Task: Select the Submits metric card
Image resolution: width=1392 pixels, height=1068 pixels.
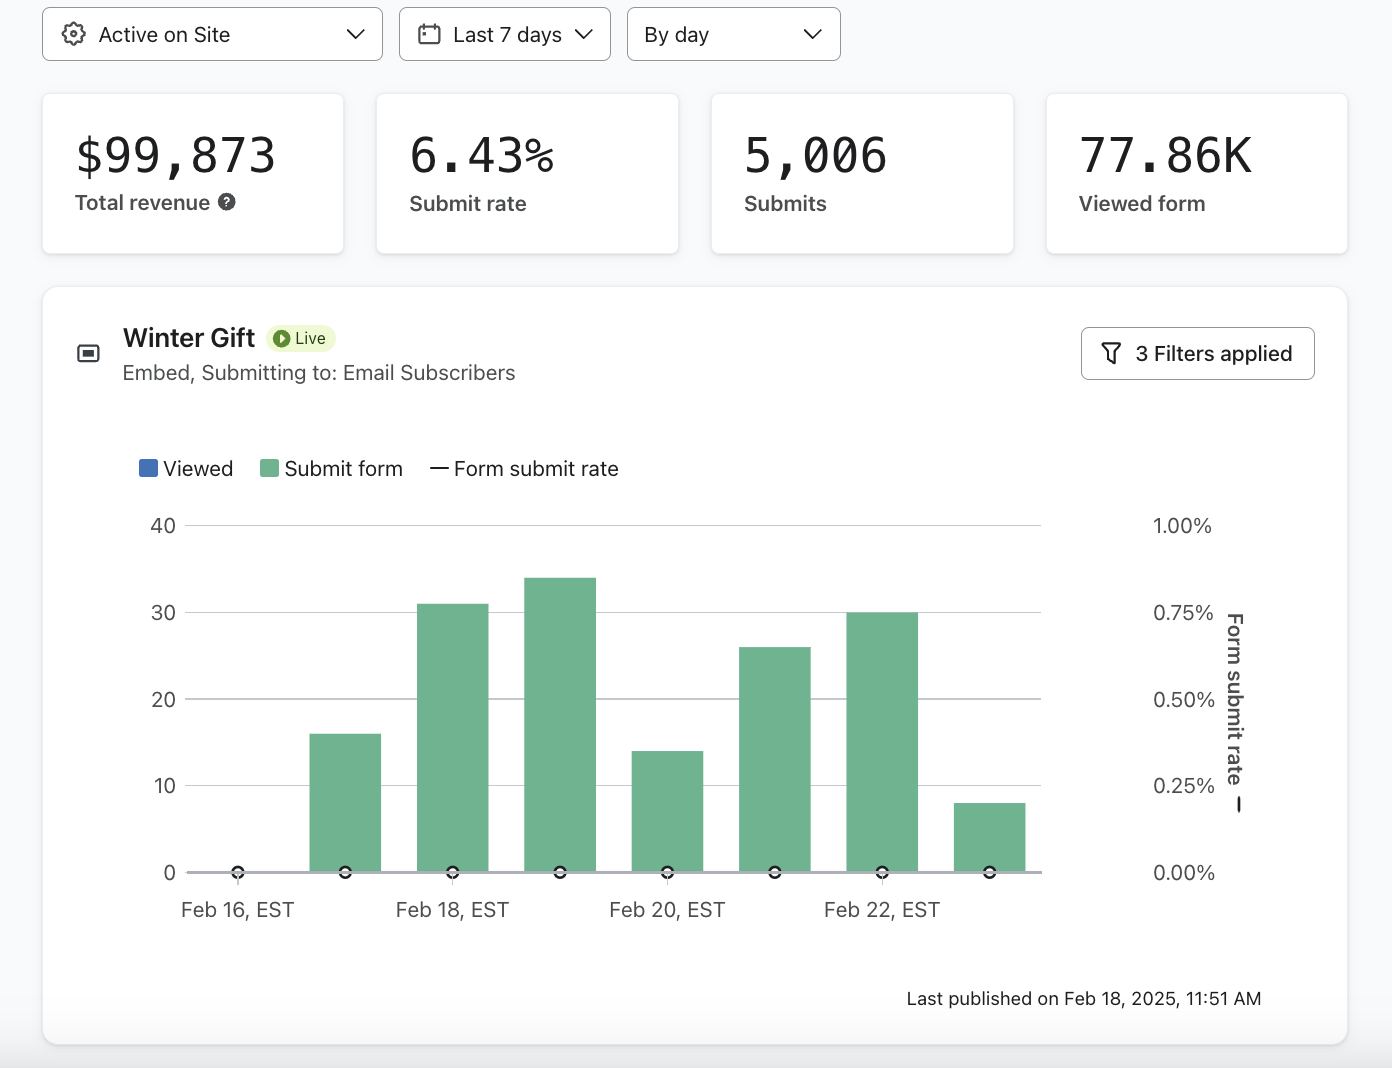Action: (x=862, y=174)
